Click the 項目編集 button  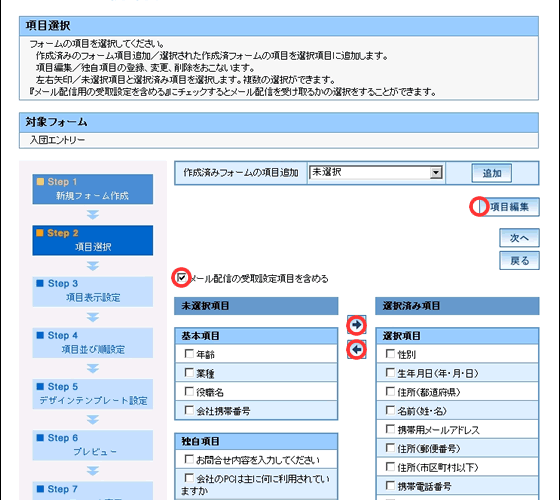(x=509, y=207)
